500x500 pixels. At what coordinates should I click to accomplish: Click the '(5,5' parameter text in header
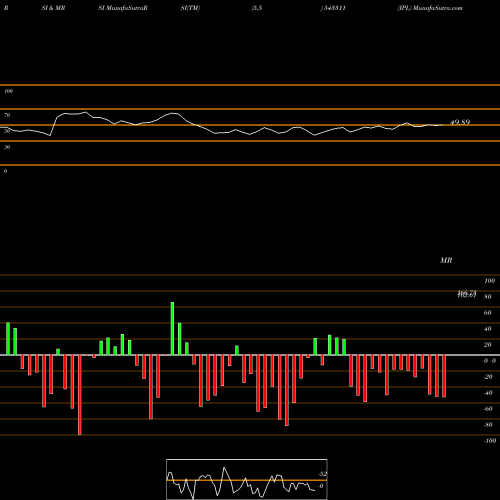point(257,8)
